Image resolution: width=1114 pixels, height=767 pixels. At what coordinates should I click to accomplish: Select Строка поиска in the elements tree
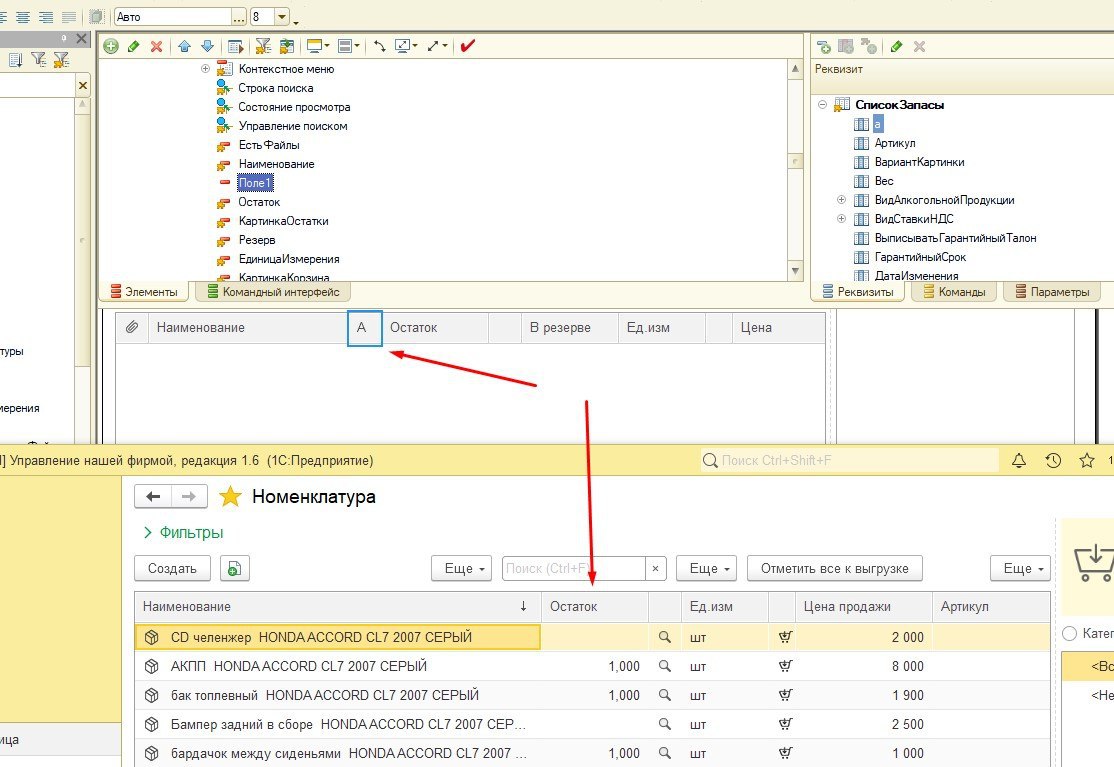point(276,88)
